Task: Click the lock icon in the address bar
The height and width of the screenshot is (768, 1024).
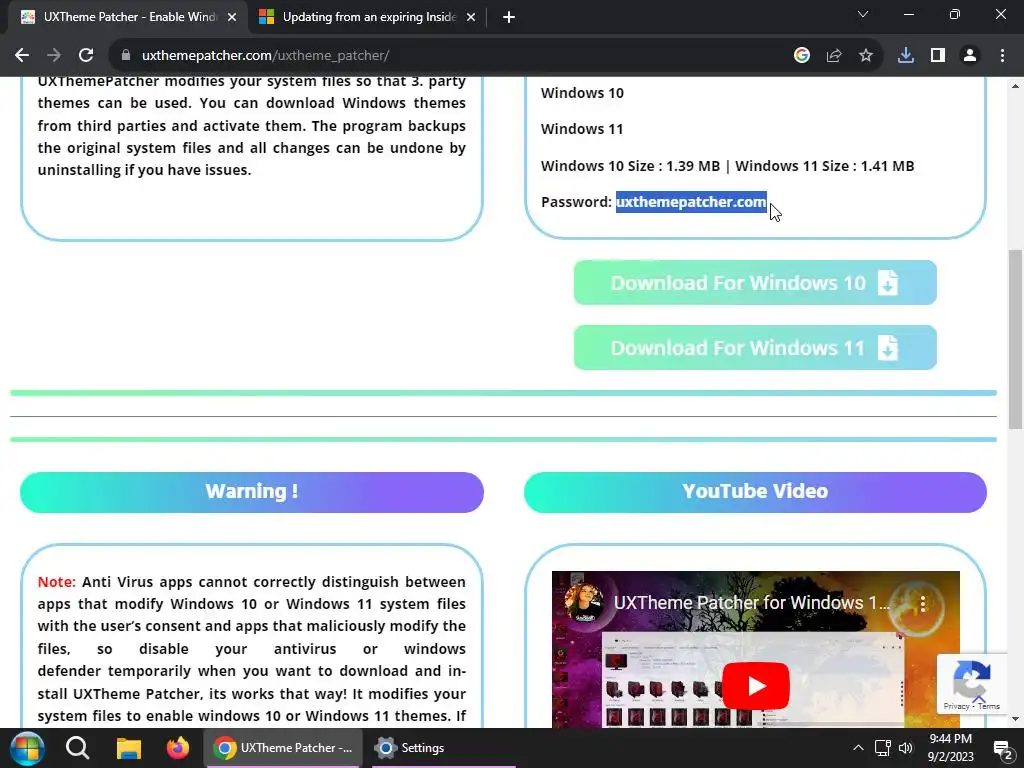Action: pyautogui.click(x=125, y=56)
